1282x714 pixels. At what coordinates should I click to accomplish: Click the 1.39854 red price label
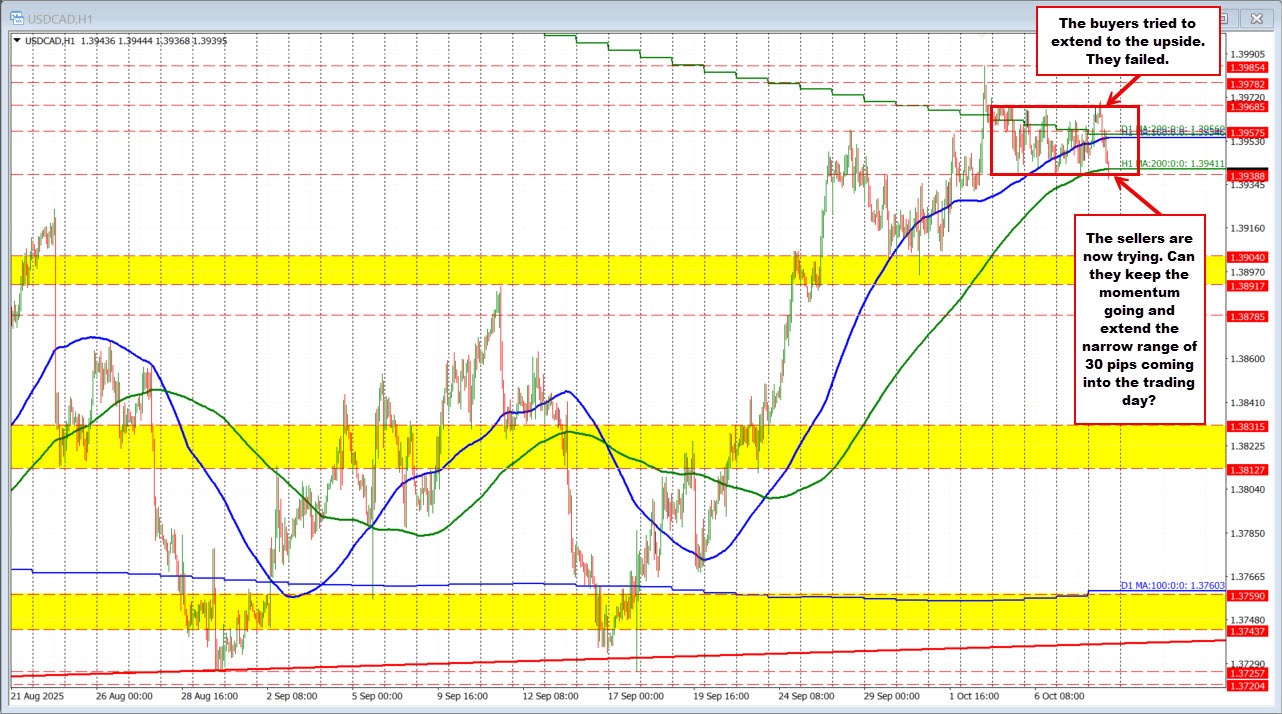(1248, 67)
